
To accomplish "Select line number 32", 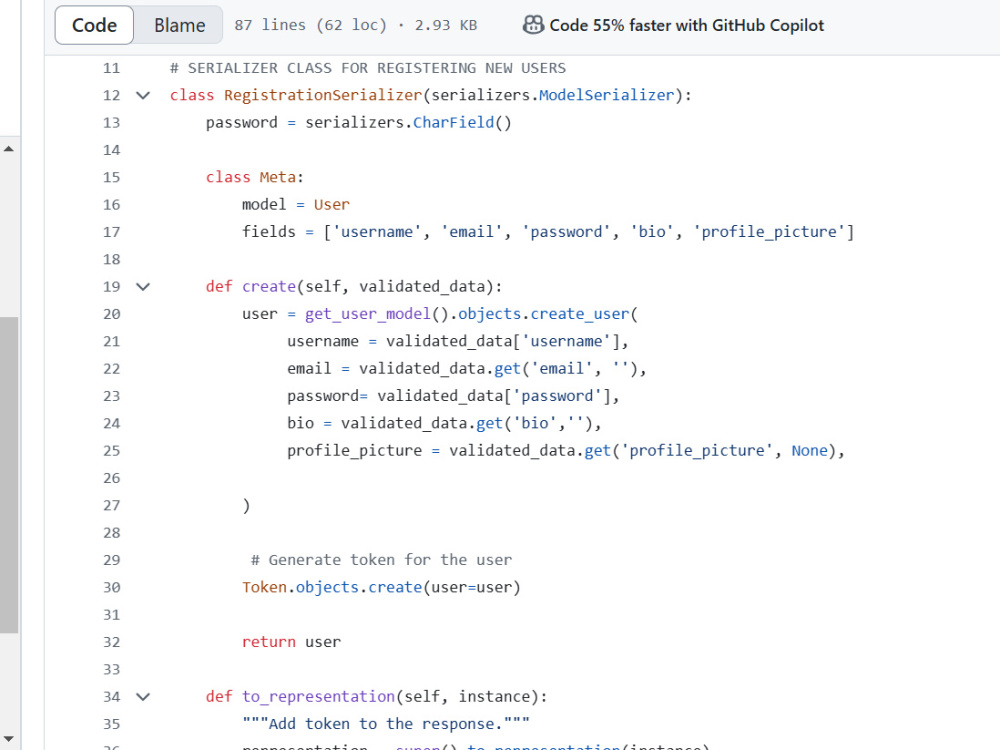I will tap(112, 642).
